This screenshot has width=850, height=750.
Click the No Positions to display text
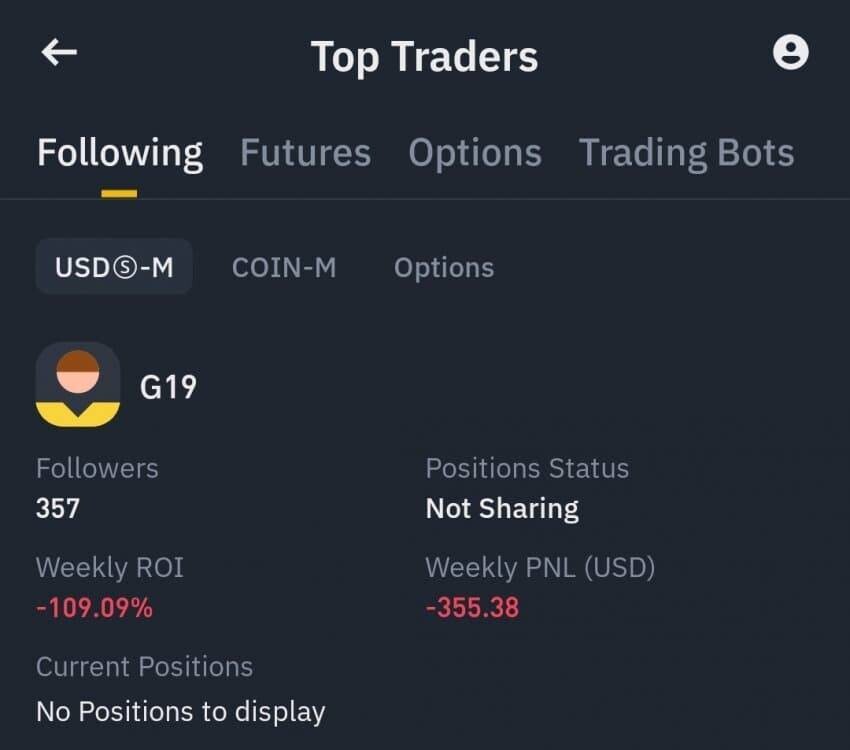[x=181, y=712]
